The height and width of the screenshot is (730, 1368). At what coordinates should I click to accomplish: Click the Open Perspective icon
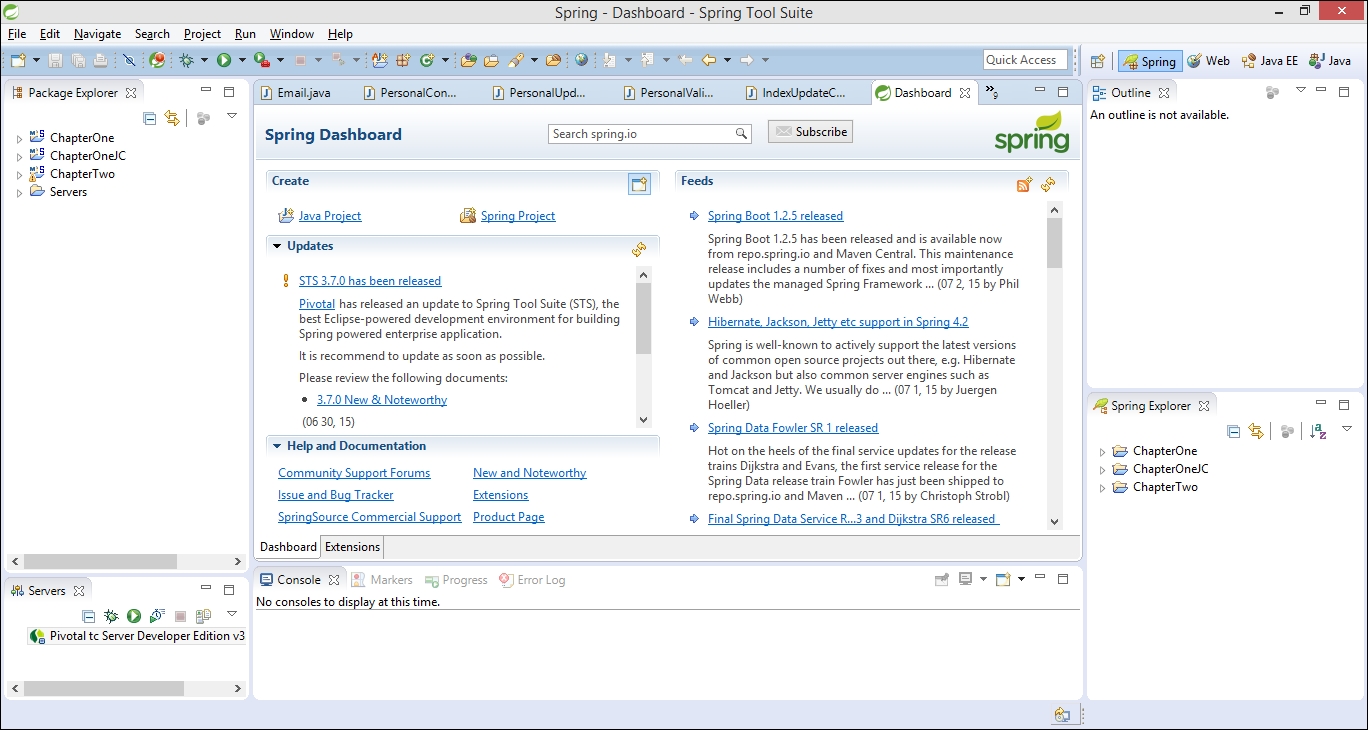[x=1097, y=61]
